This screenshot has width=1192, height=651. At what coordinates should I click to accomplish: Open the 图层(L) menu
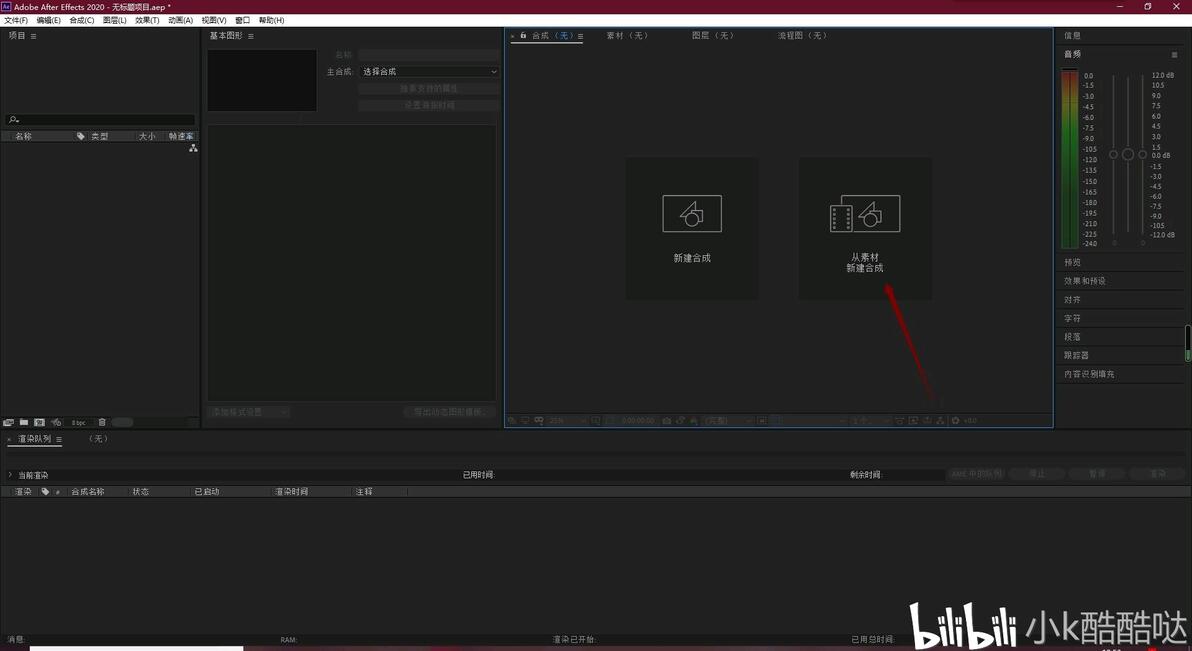115,21
